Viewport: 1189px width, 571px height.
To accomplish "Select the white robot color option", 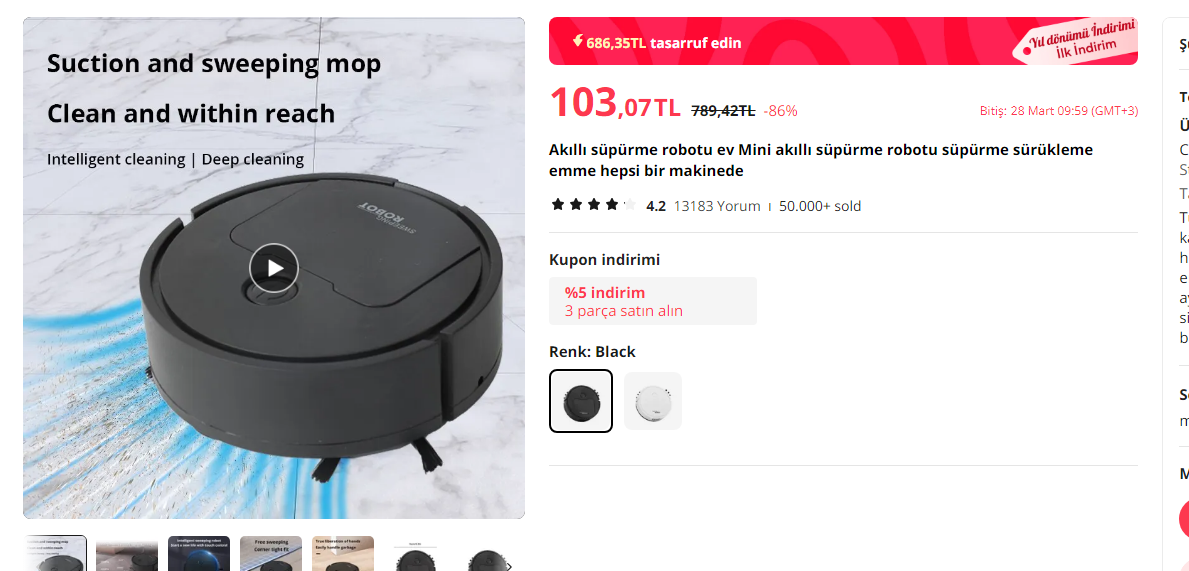I will [652, 400].
